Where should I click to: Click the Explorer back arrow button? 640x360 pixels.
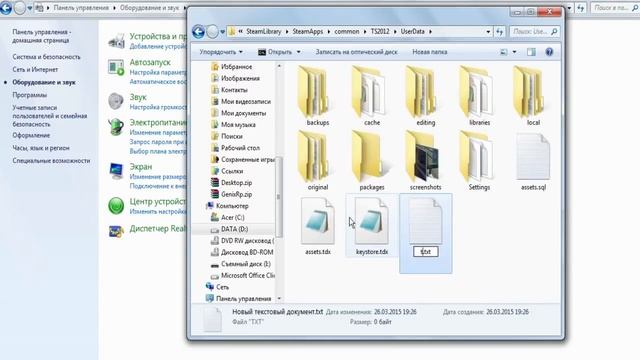click(198, 31)
